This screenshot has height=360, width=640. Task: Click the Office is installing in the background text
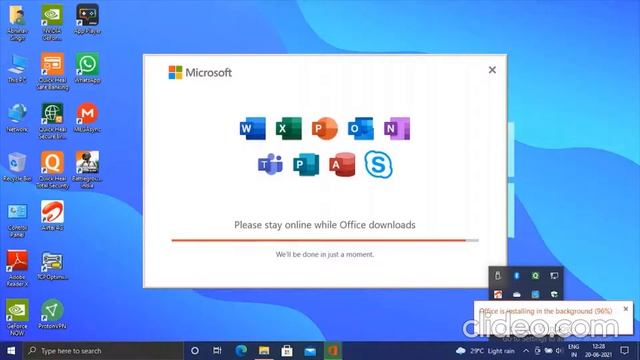tap(546, 311)
